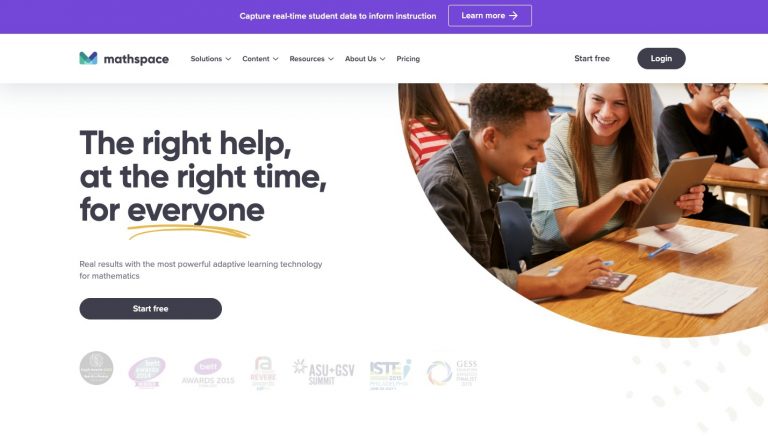768x436 pixels.
Task: Click the Mathspace M logo icon
Action: pyautogui.click(x=88, y=58)
